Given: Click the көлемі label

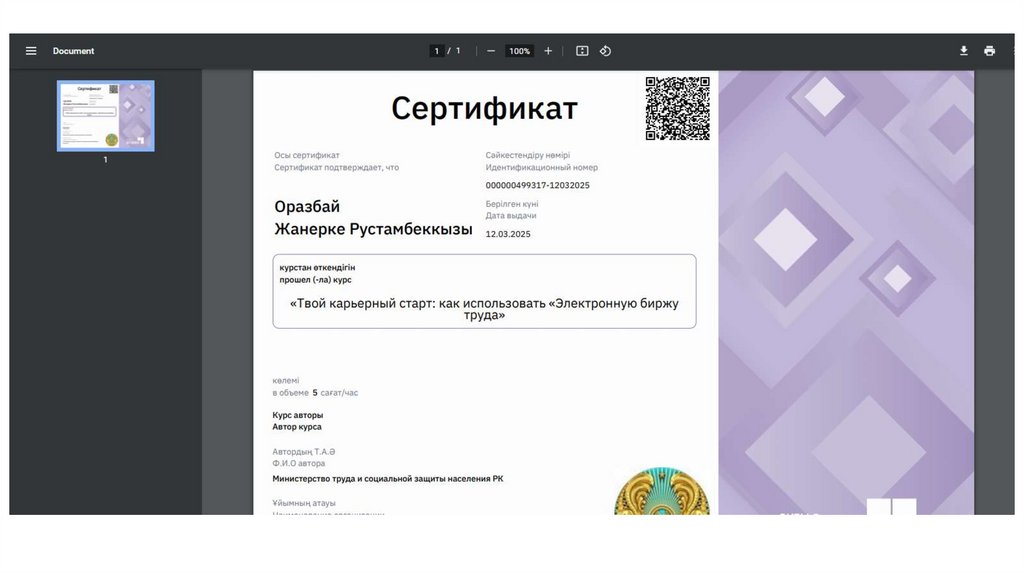Looking at the screenshot, I should click(x=286, y=381).
